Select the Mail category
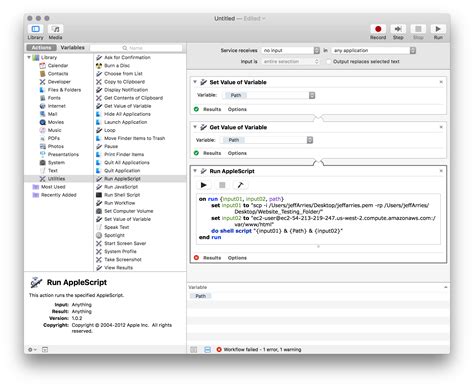Viewport: 474px width, 388px height. pos(52,114)
